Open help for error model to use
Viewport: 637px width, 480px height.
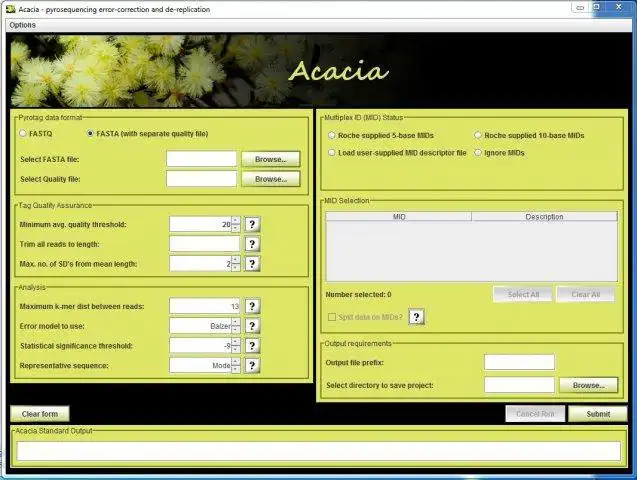point(252,326)
